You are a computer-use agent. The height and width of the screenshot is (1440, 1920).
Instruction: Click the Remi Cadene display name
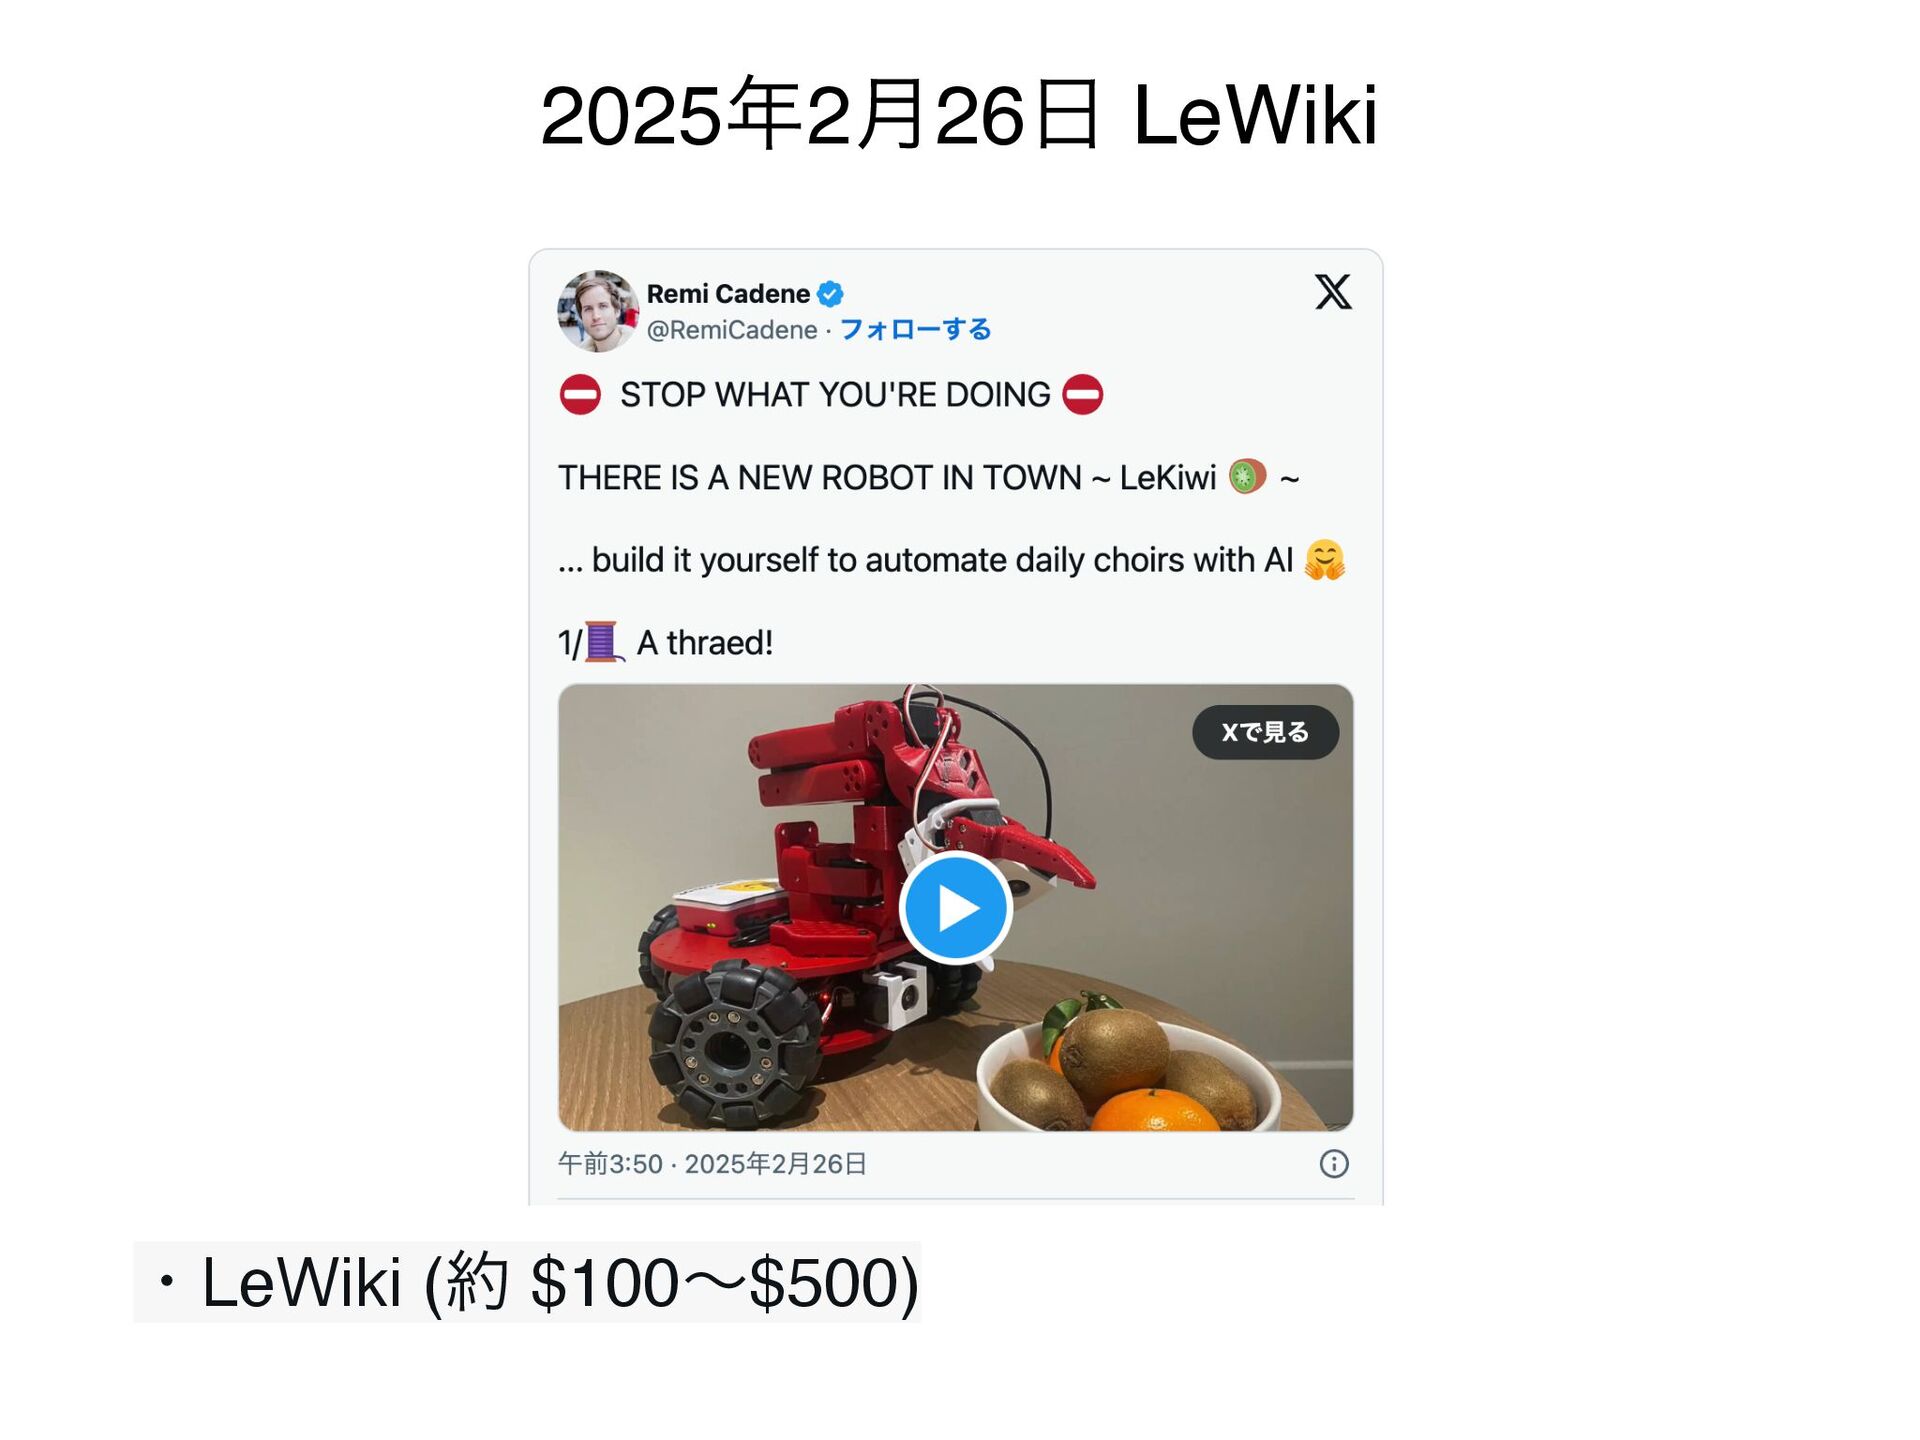click(x=728, y=294)
